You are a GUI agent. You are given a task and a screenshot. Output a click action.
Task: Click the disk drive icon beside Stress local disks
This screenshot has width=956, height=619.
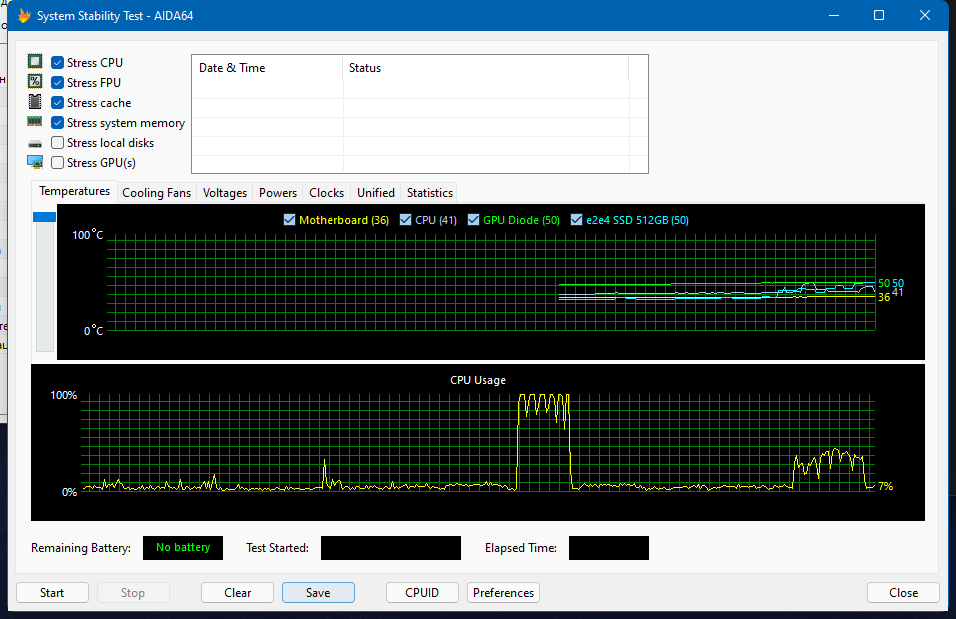click(x=35, y=144)
